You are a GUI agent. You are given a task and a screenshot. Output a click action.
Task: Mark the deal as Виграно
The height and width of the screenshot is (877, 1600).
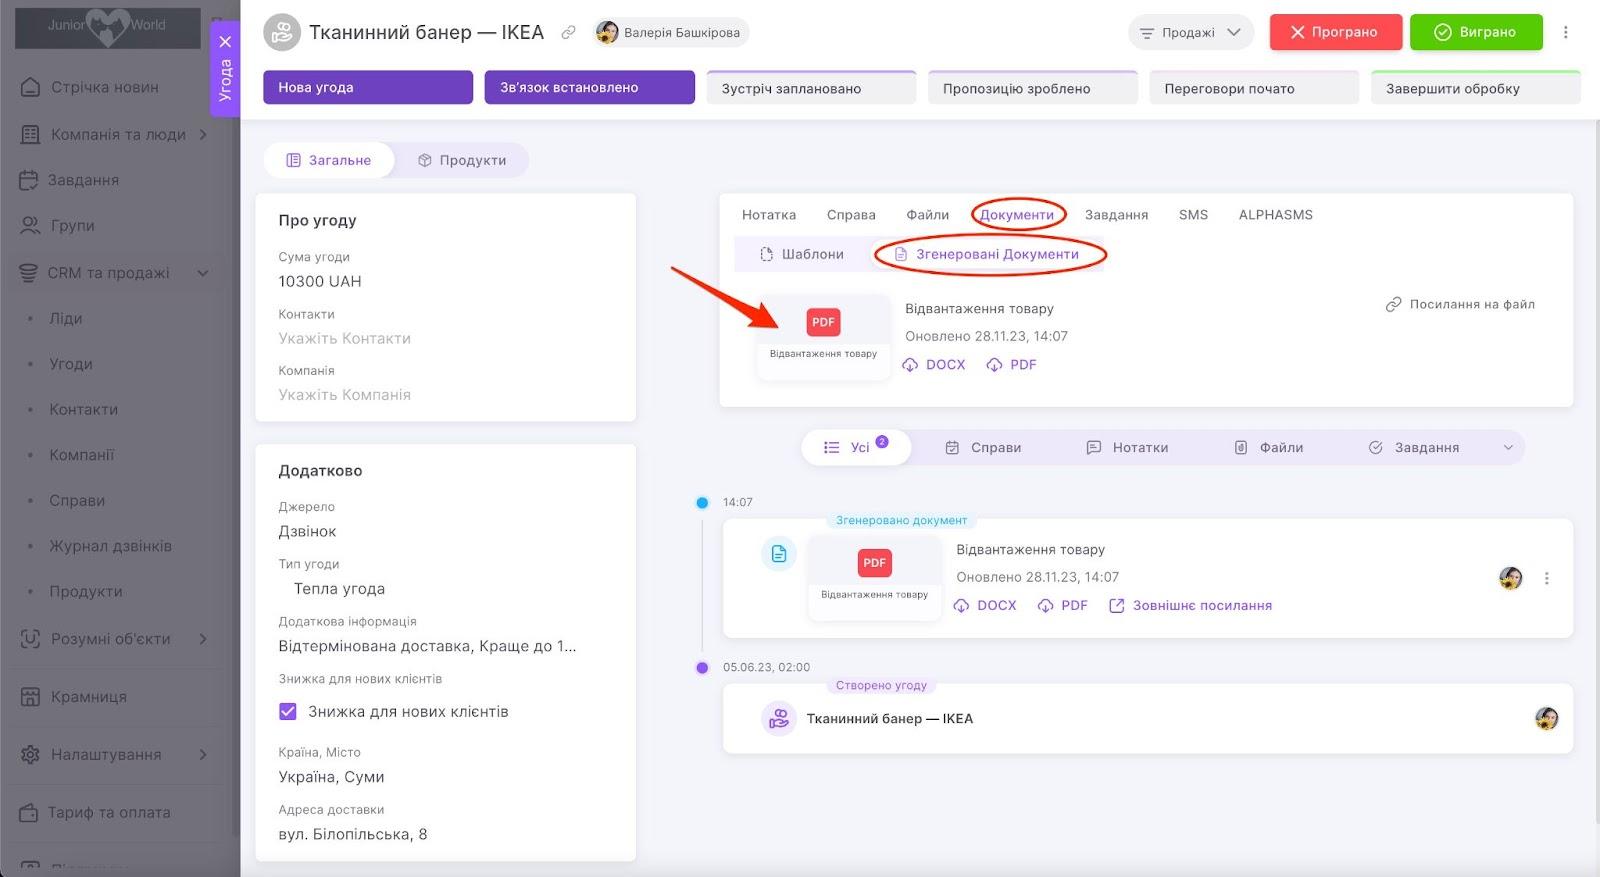click(x=1475, y=32)
